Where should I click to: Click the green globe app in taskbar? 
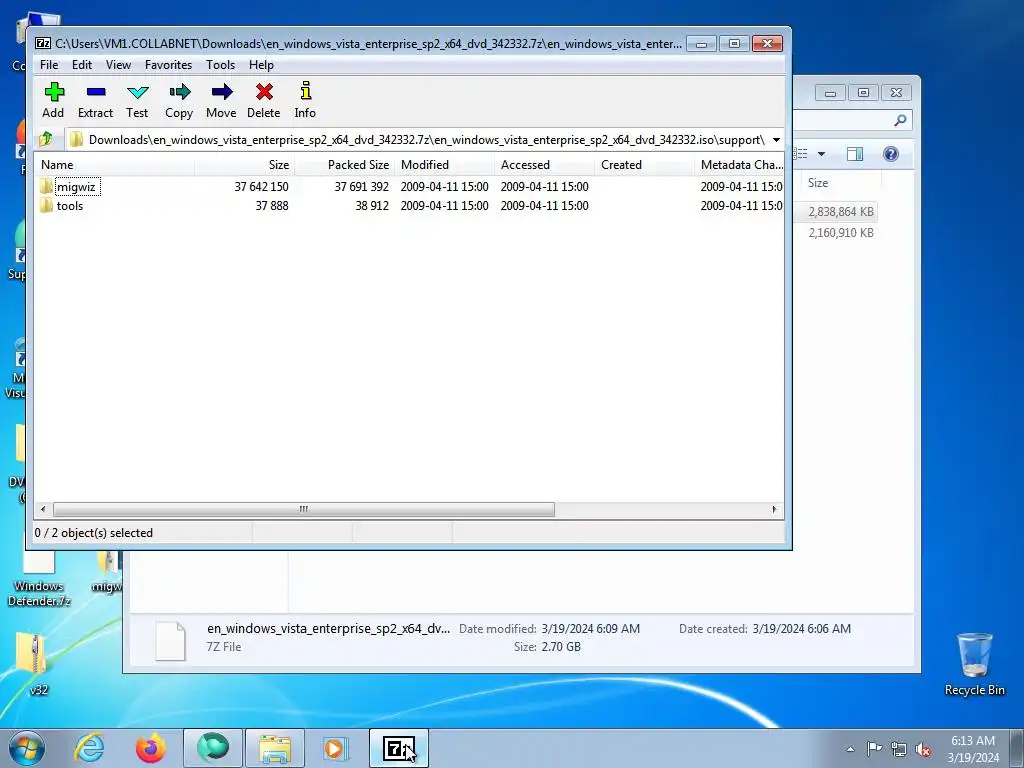(213, 748)
